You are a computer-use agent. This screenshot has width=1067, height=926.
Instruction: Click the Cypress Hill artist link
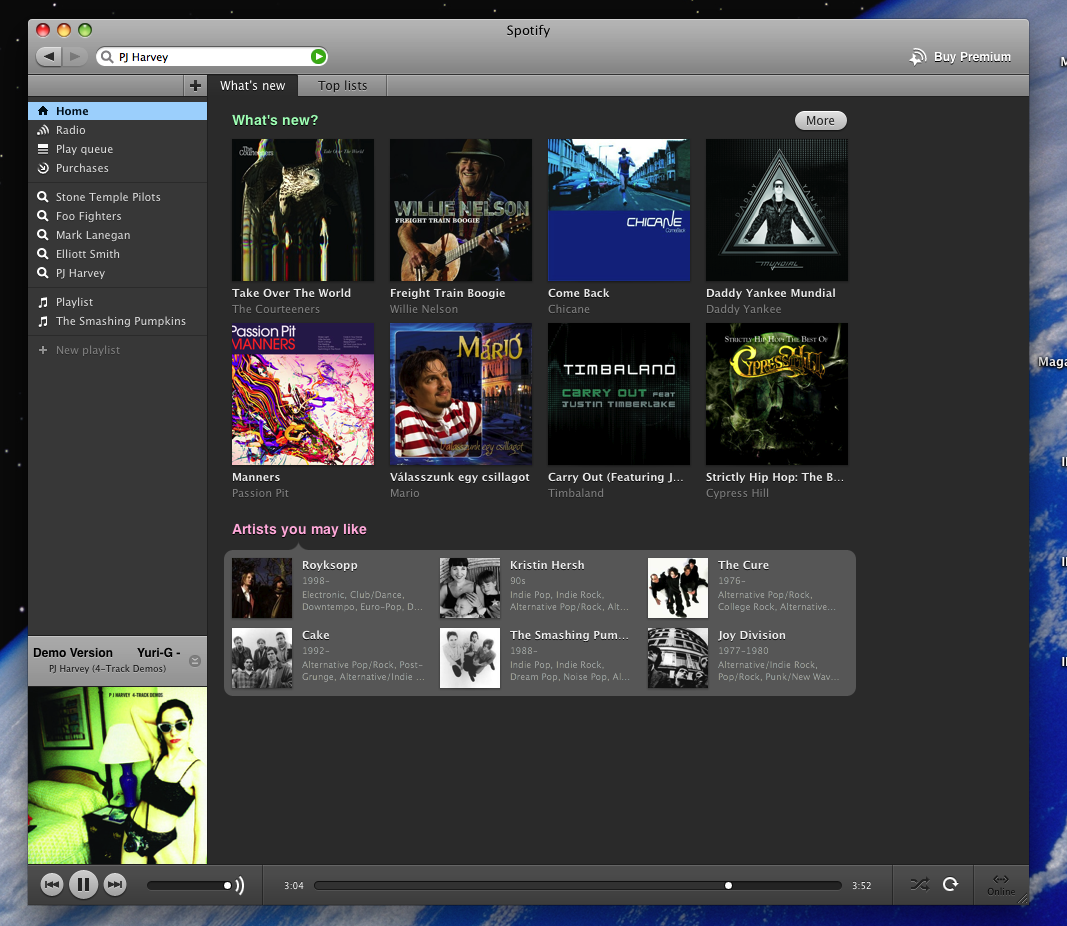tap(737, 493)
